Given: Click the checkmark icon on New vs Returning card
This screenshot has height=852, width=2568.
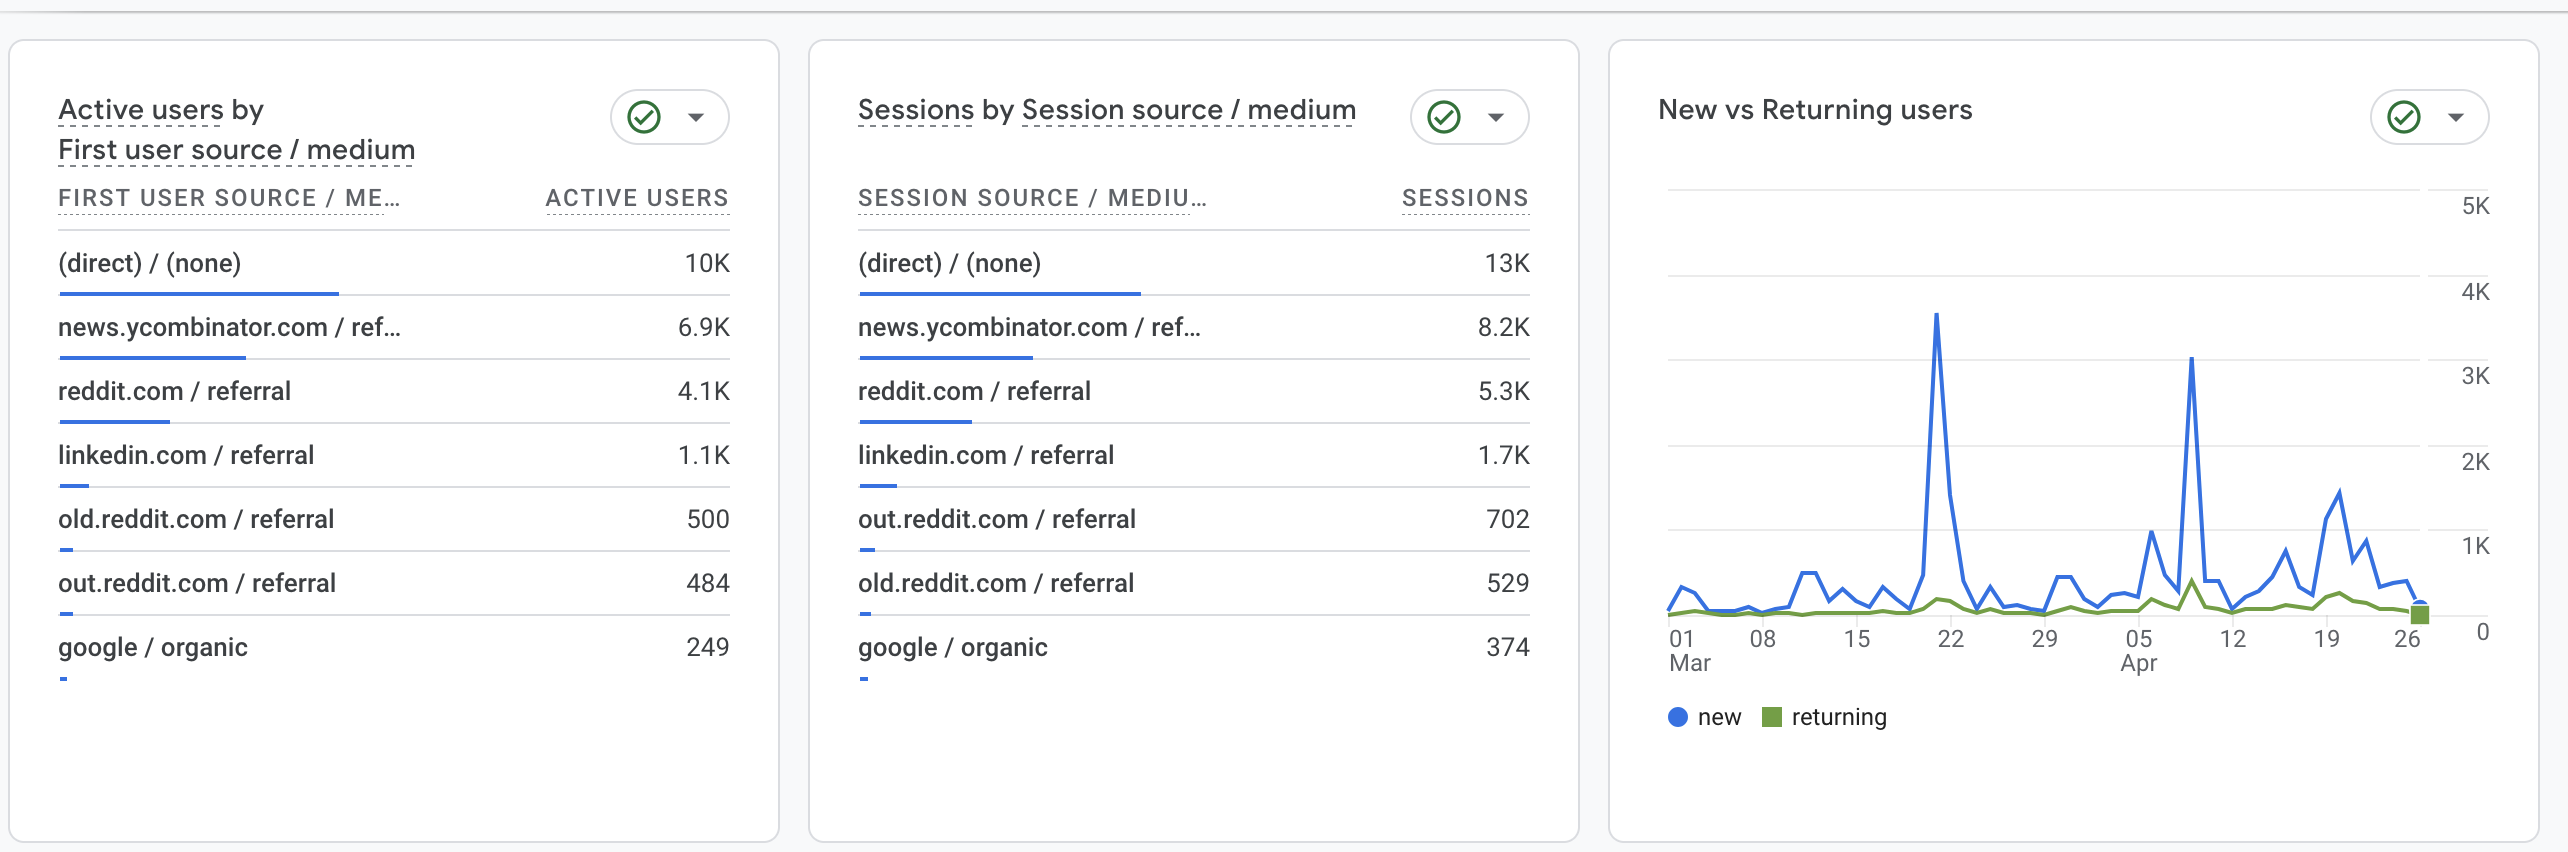Looking at the screenshot, I should pos(2404,116).
